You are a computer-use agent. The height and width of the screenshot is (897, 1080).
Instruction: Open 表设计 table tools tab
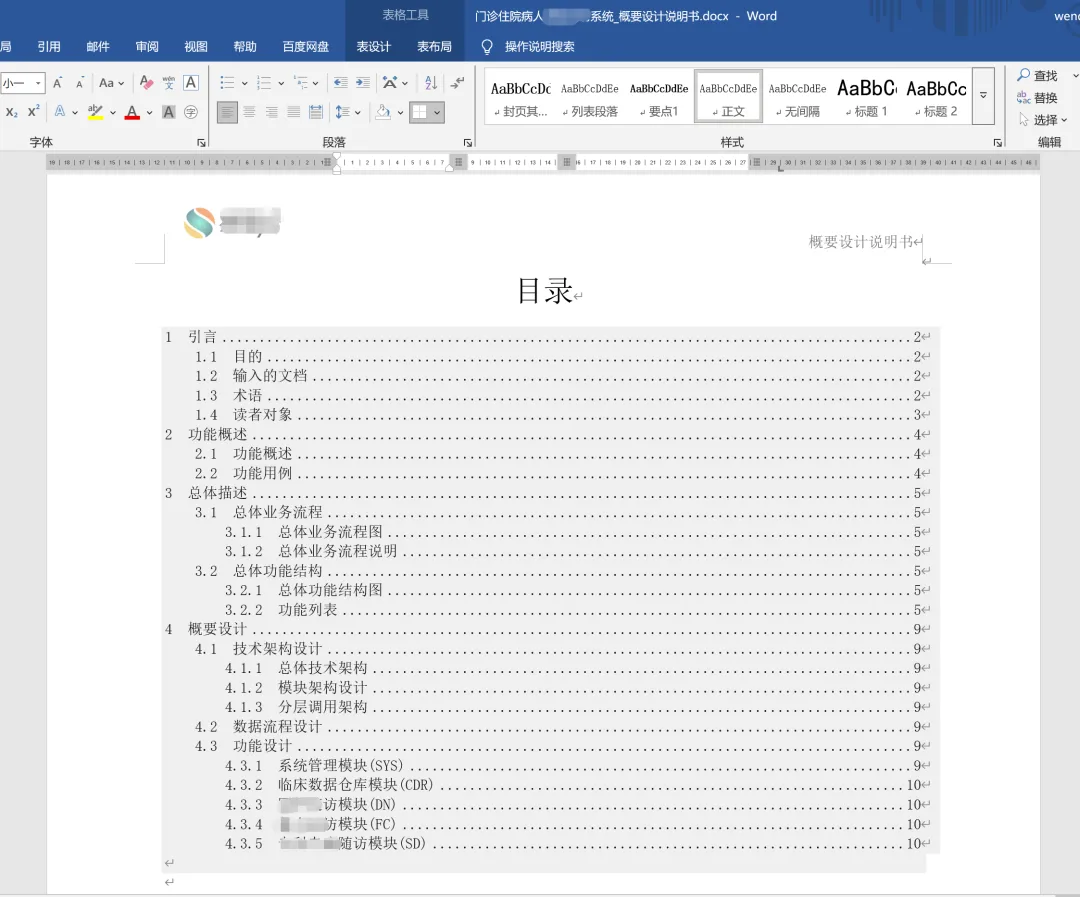tap(373, 46)
